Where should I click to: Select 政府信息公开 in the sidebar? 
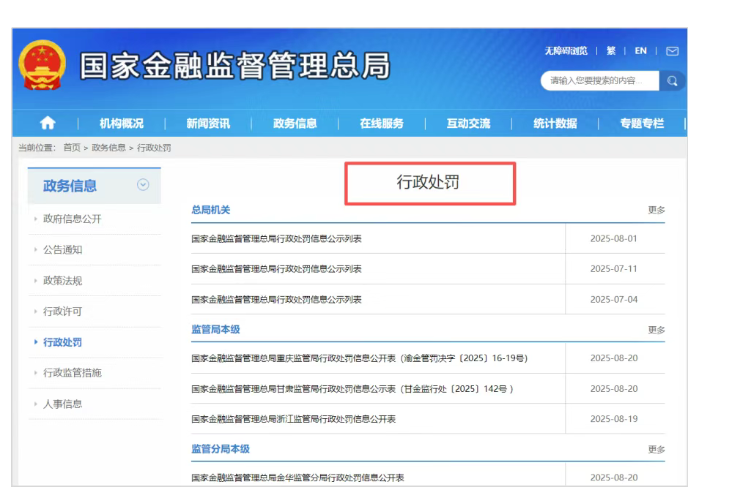coord(72,219)
